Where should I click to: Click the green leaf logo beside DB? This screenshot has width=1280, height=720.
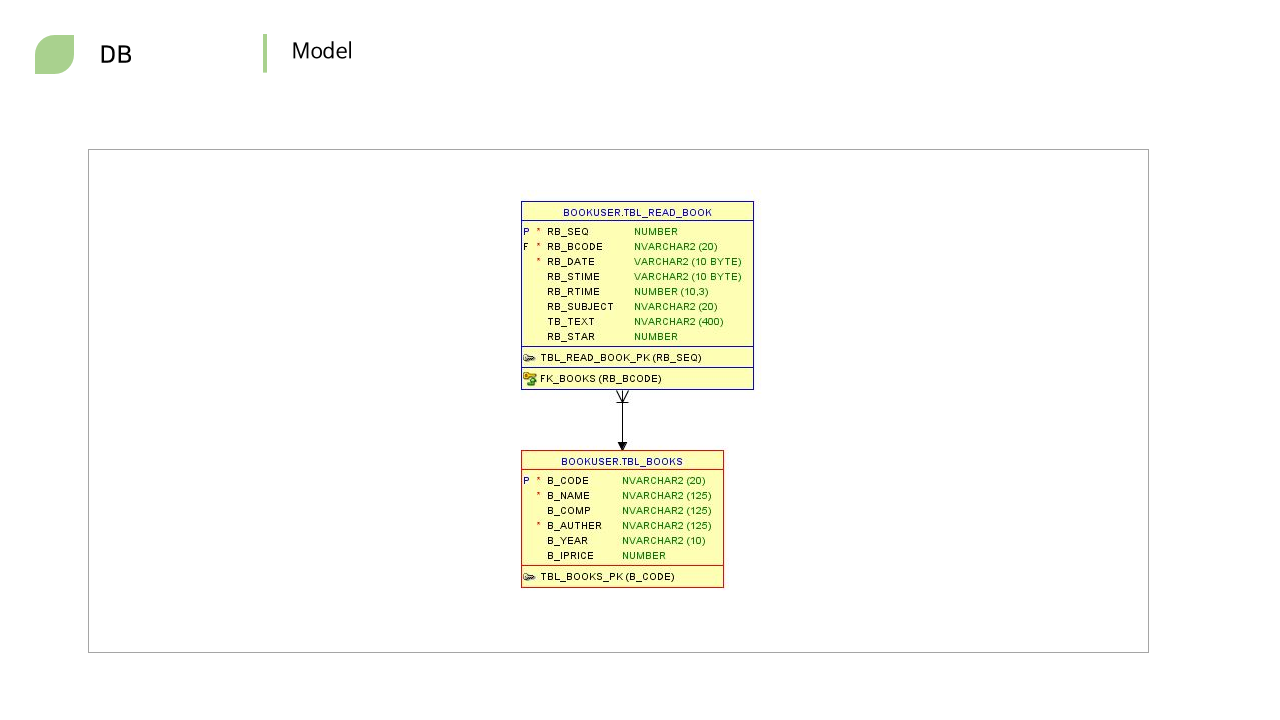click(54, 54)
